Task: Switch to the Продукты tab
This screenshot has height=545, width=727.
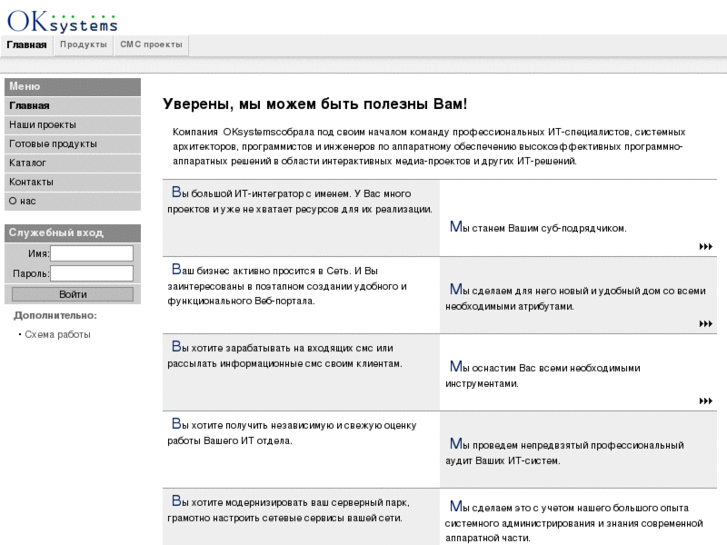Action: pos(83,45)
